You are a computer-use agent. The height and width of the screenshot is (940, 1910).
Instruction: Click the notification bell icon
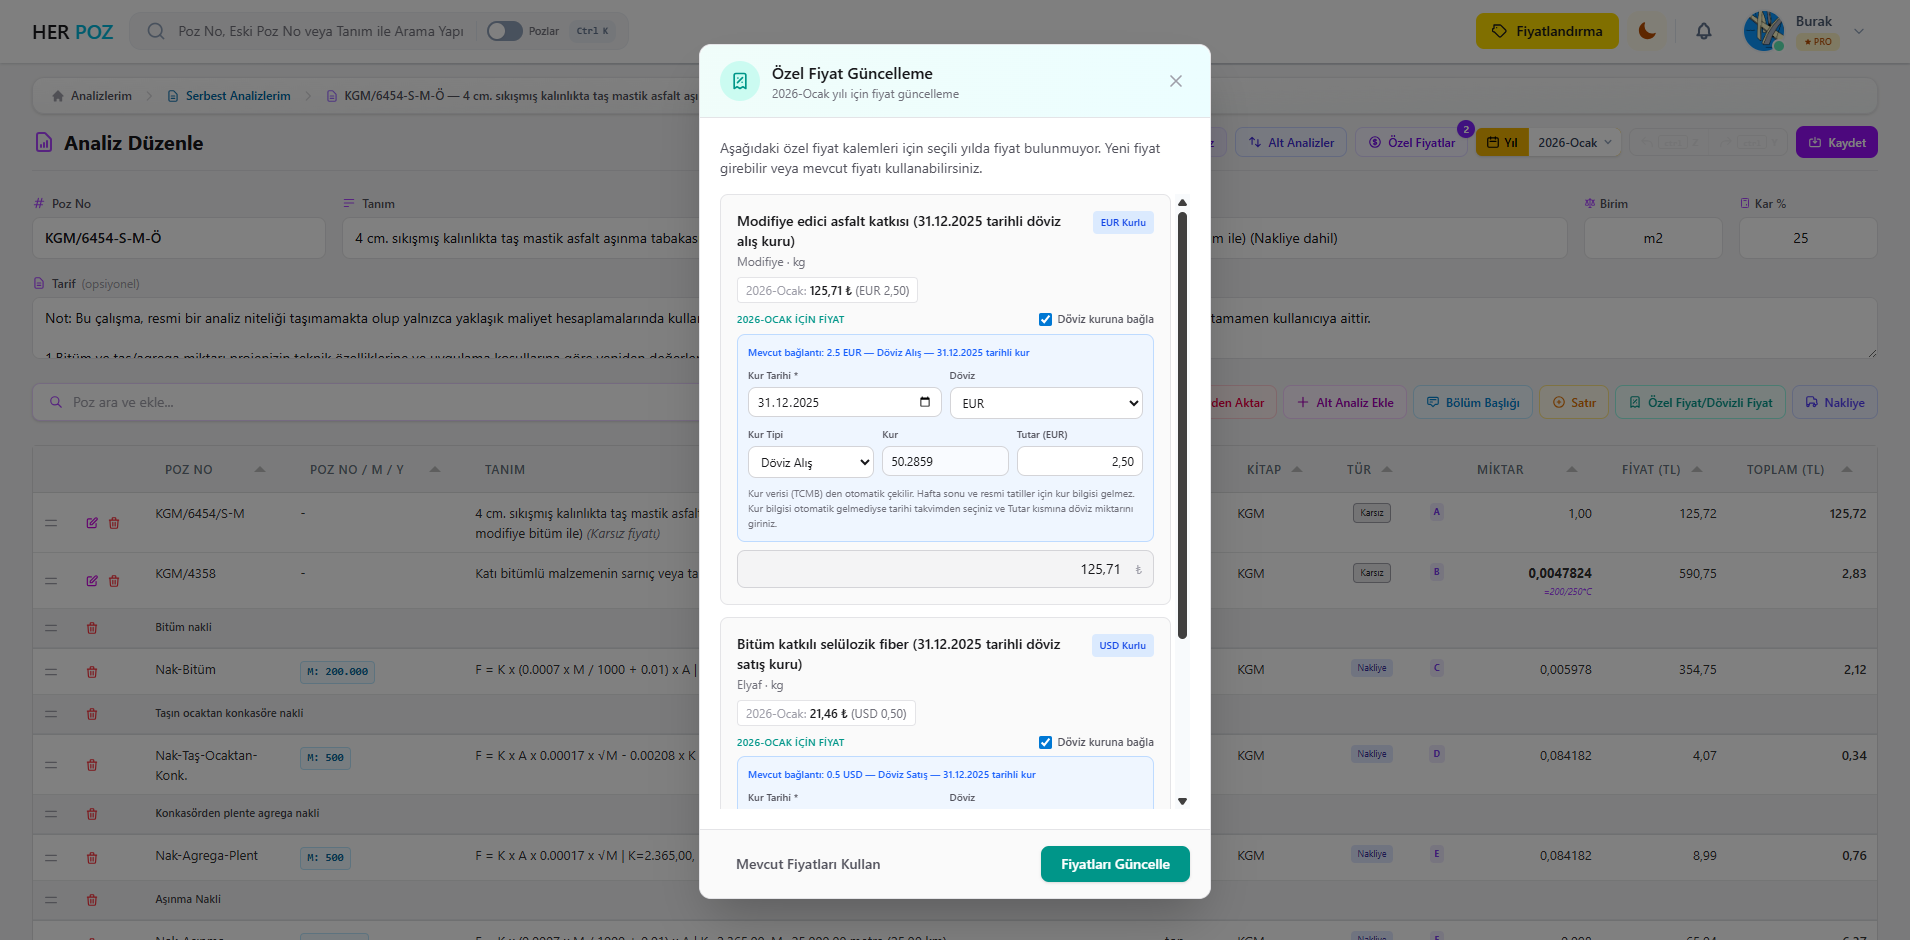click(1704, 31)
